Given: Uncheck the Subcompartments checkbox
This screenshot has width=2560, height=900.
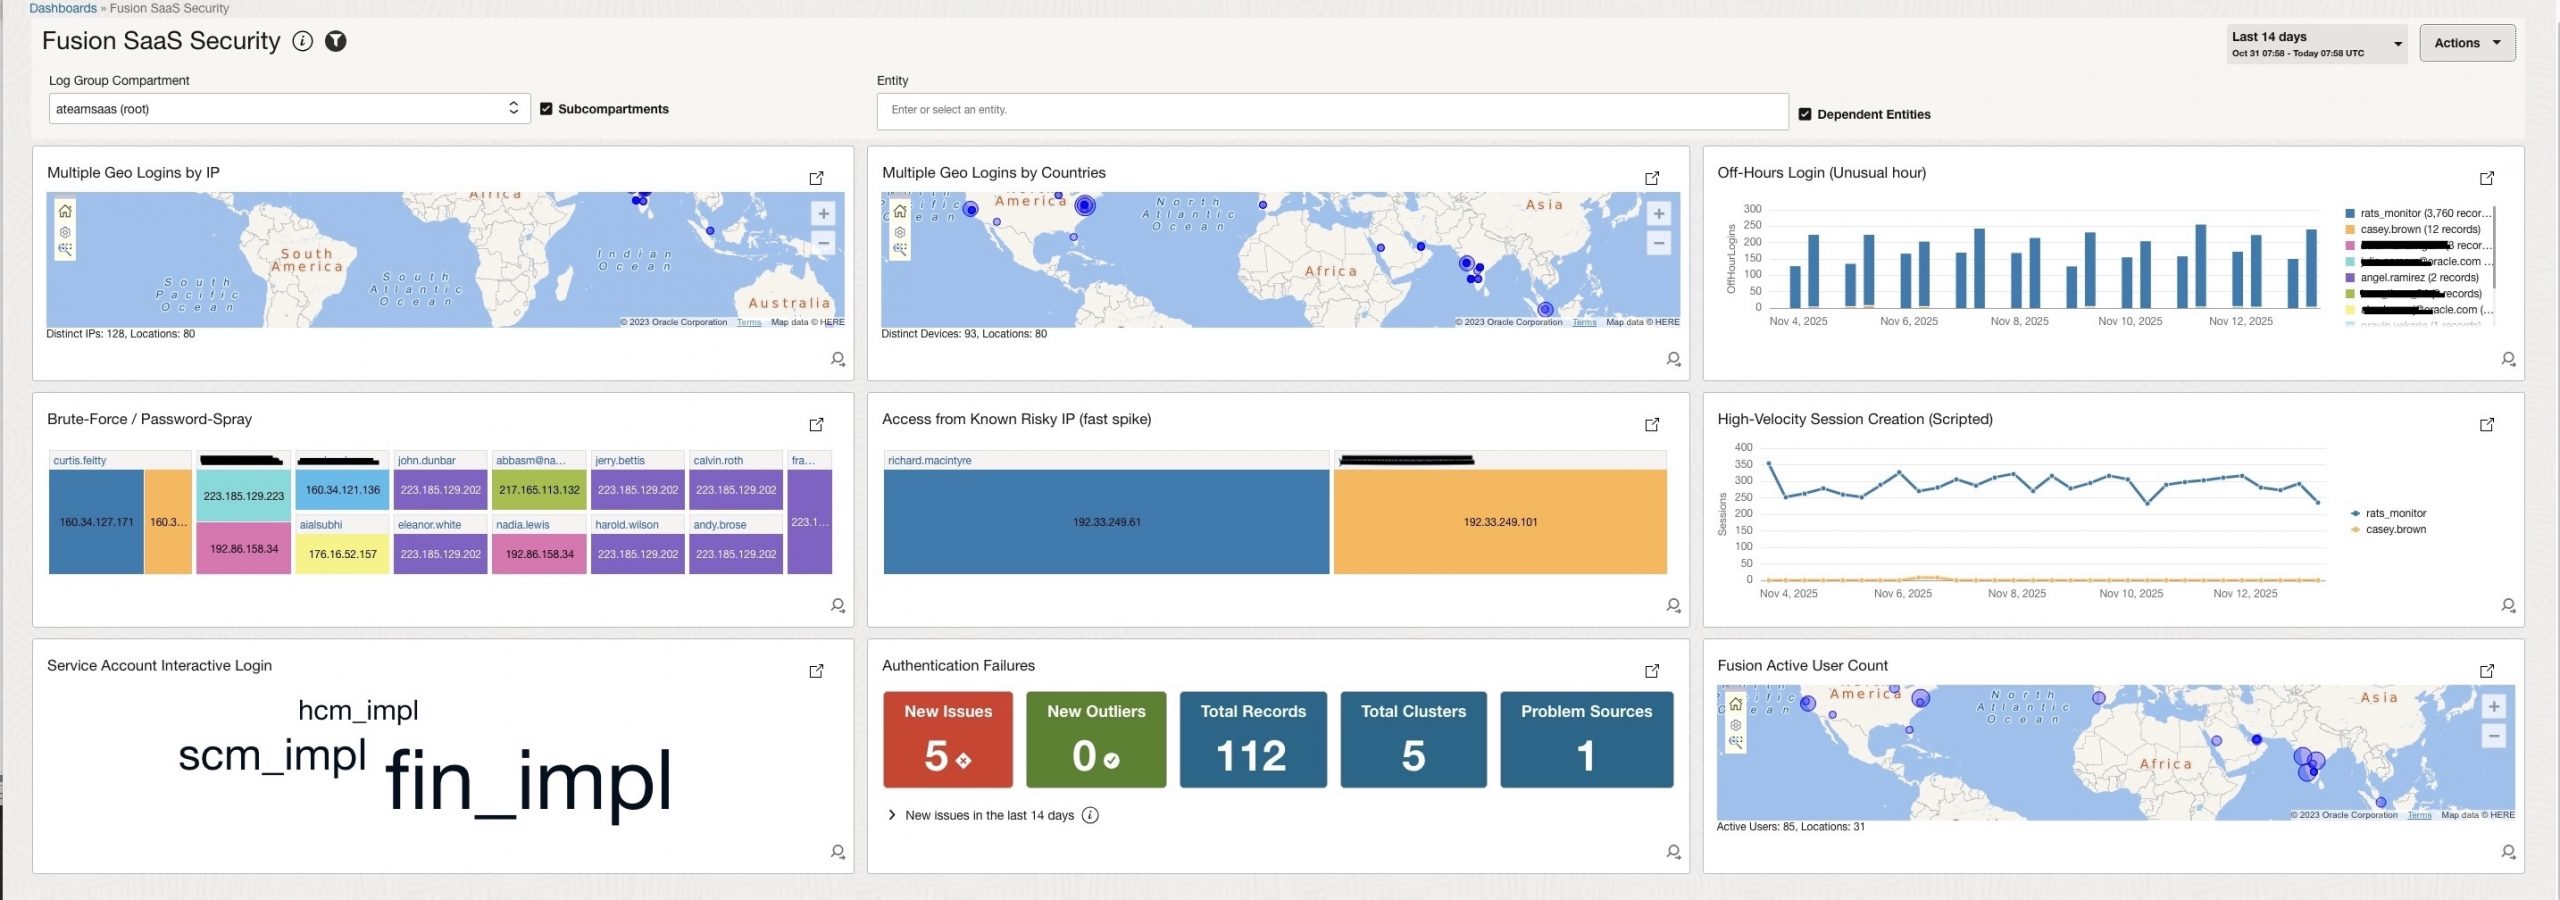Looking at the screenshot, I should [x=546, y=109].
